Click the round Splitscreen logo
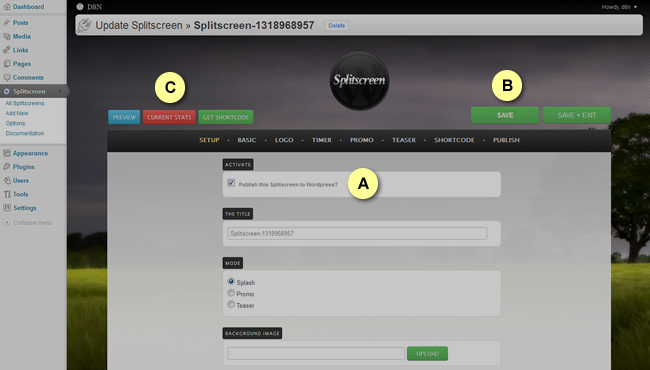The image size is (650, 370). (359, 80)
